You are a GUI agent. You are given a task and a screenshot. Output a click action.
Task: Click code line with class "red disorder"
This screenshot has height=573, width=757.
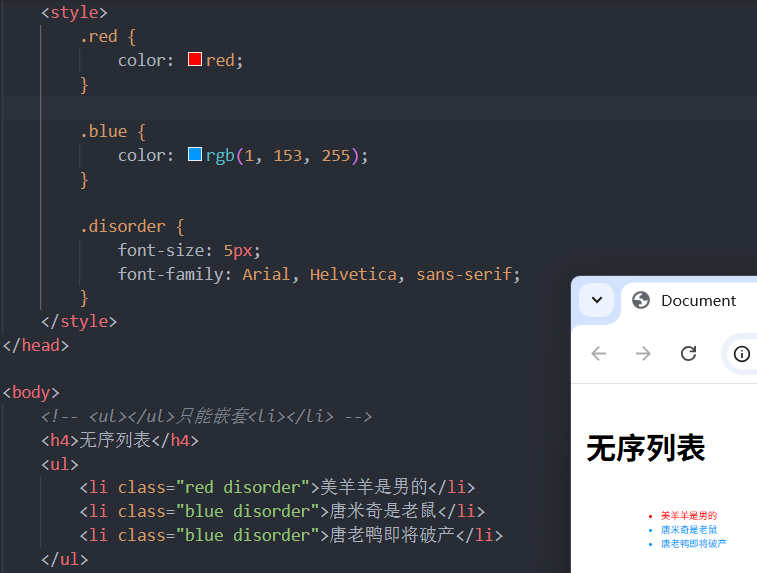pyautogui.click(x=278, y=487)
